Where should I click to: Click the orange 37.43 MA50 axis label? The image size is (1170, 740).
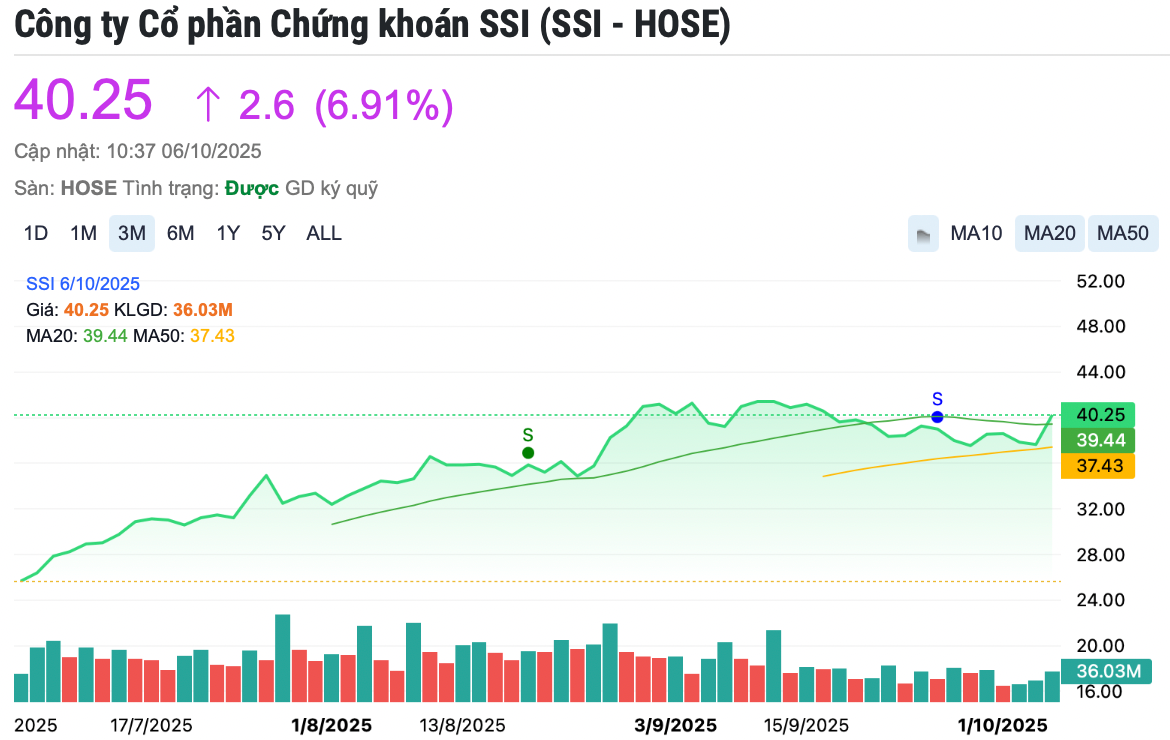pyautogui.click(x=1098, y=466)
